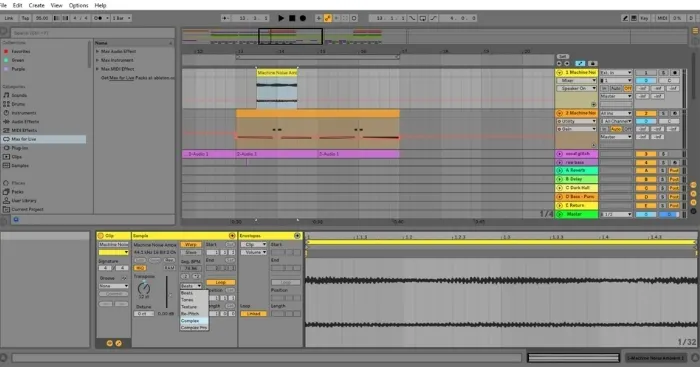
Task: Arm the Arrangement Record button
Action: point(303,18)
